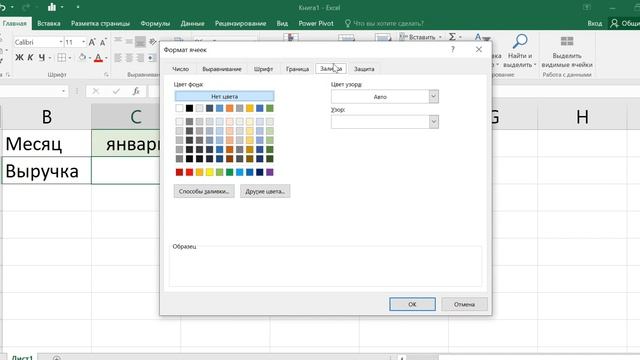Screen dimensions: 640x360
Task: Pick the purple swatch in standard colors row
Action: [x=270, y=172]
